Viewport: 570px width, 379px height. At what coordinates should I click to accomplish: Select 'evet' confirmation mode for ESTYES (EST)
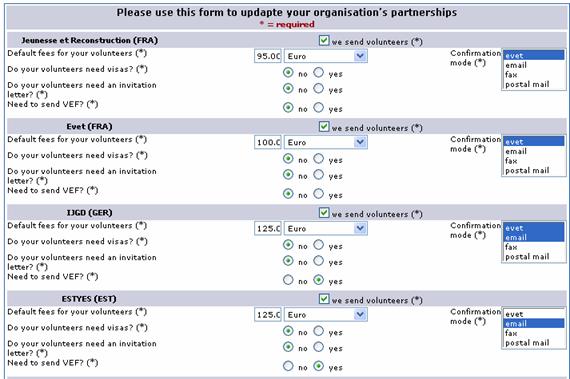[534, 314]
